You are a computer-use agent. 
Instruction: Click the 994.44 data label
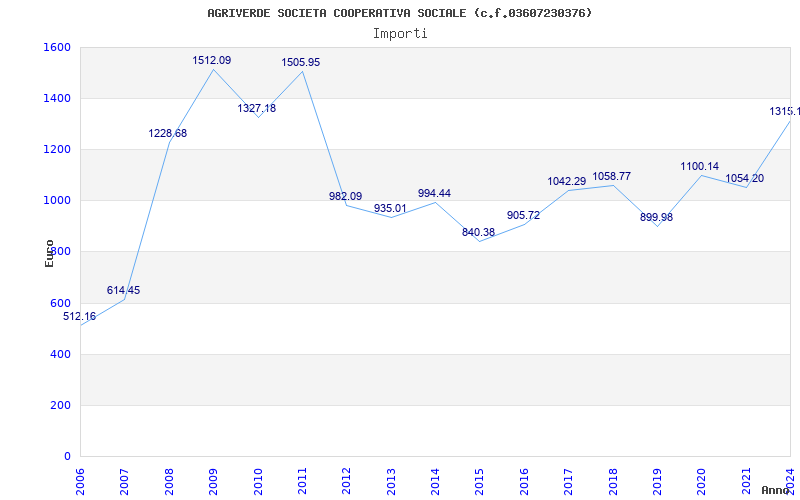tap(434, 193)
